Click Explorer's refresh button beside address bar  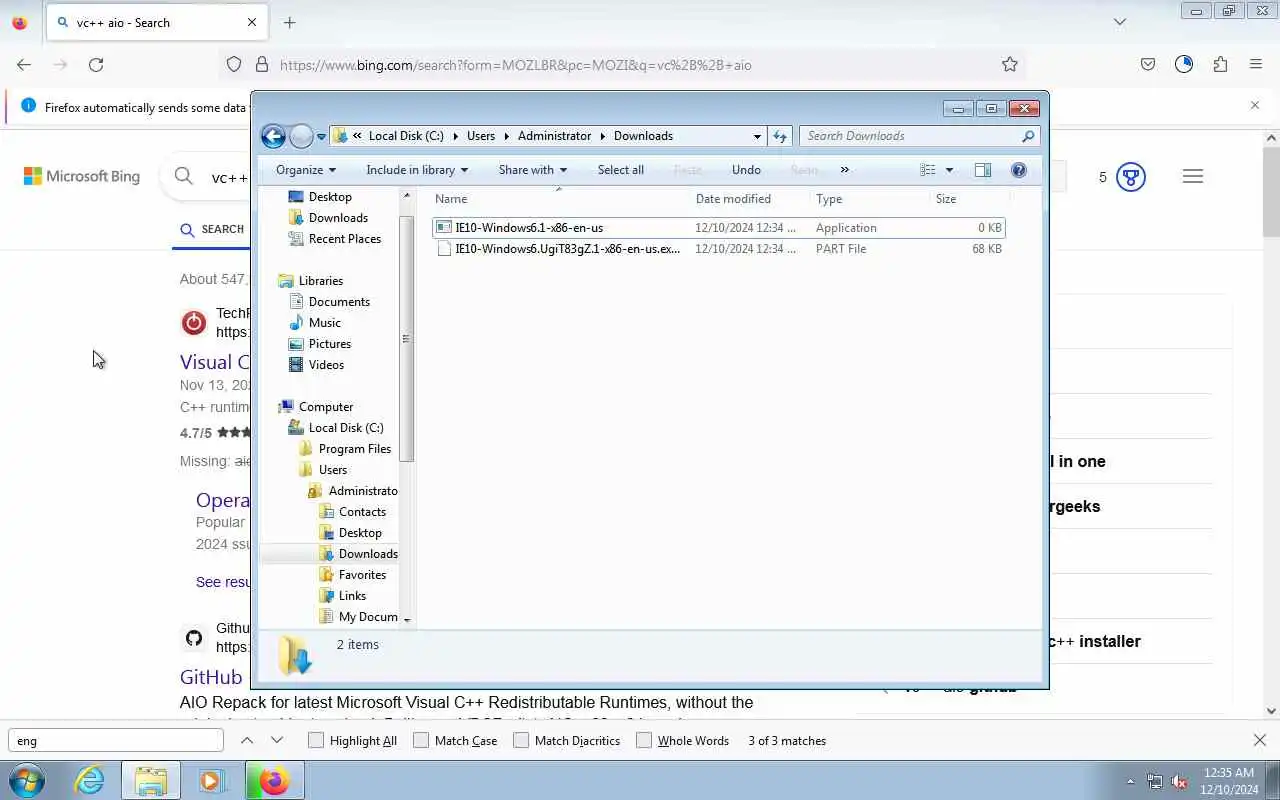(780, 136)
